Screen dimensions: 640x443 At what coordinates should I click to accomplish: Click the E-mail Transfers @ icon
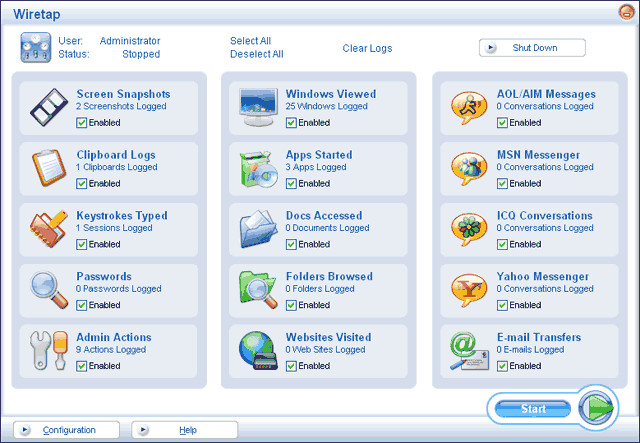tap(469, 351)
